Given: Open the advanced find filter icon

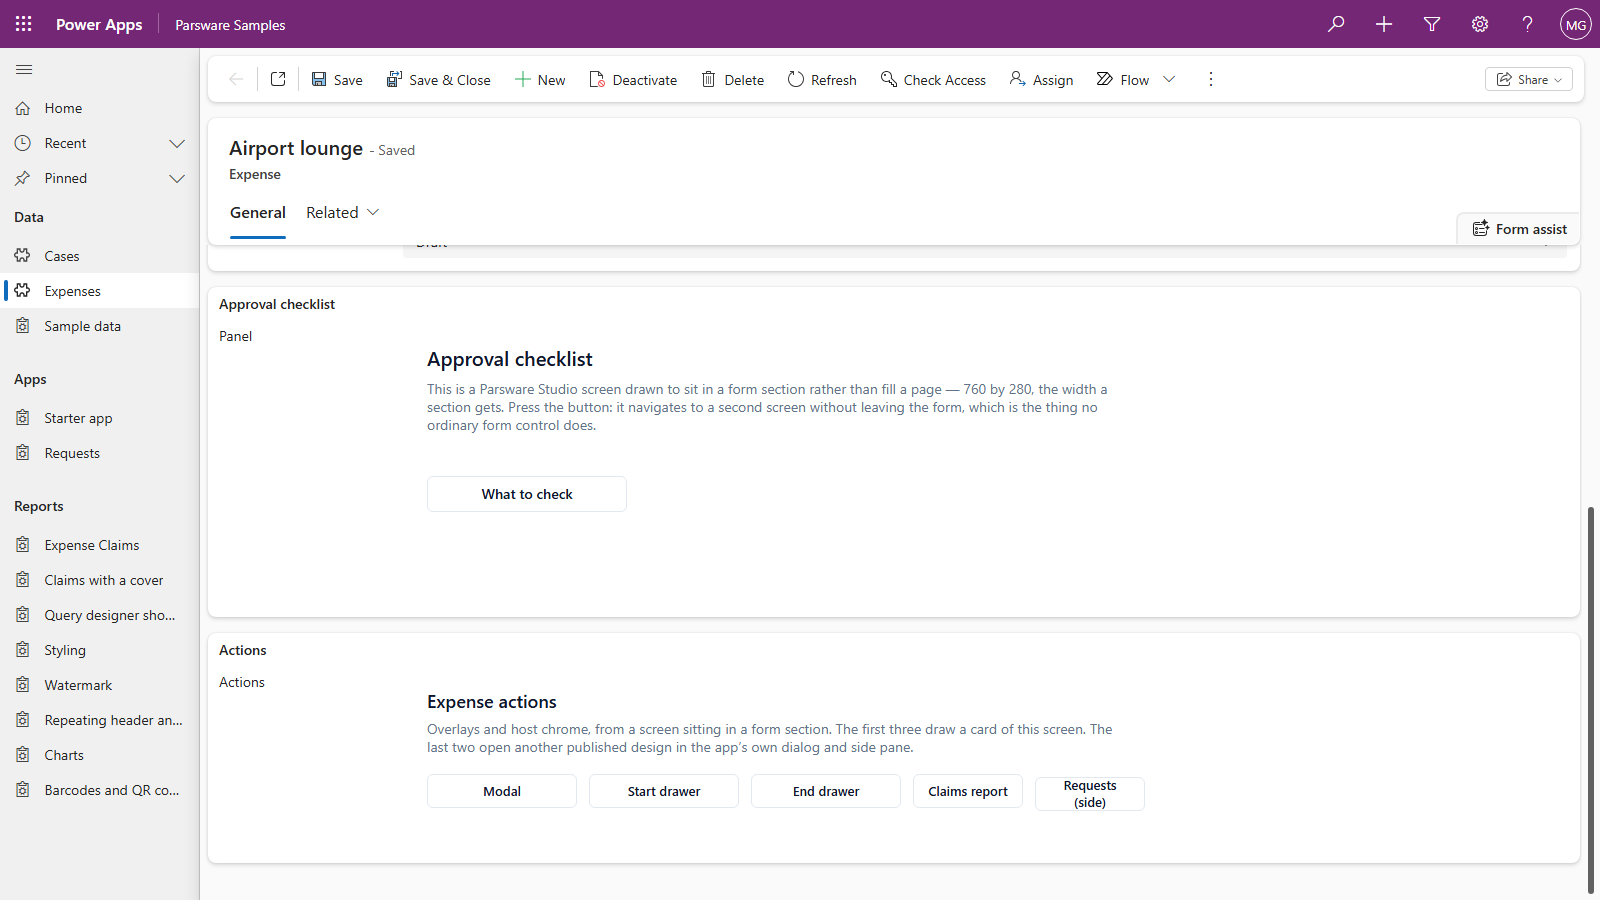Looking at the screenshot, I should pos(1432,24).
